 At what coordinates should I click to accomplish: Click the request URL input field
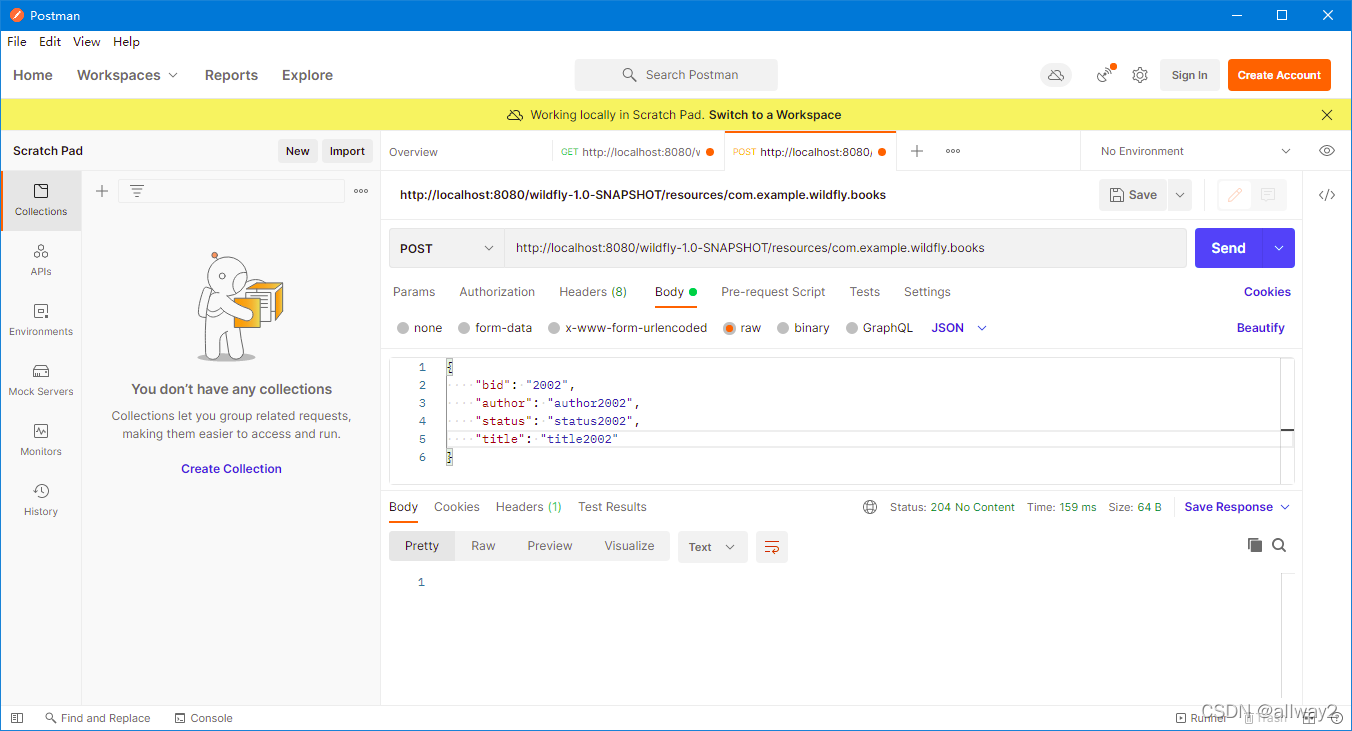click(845, 248)
